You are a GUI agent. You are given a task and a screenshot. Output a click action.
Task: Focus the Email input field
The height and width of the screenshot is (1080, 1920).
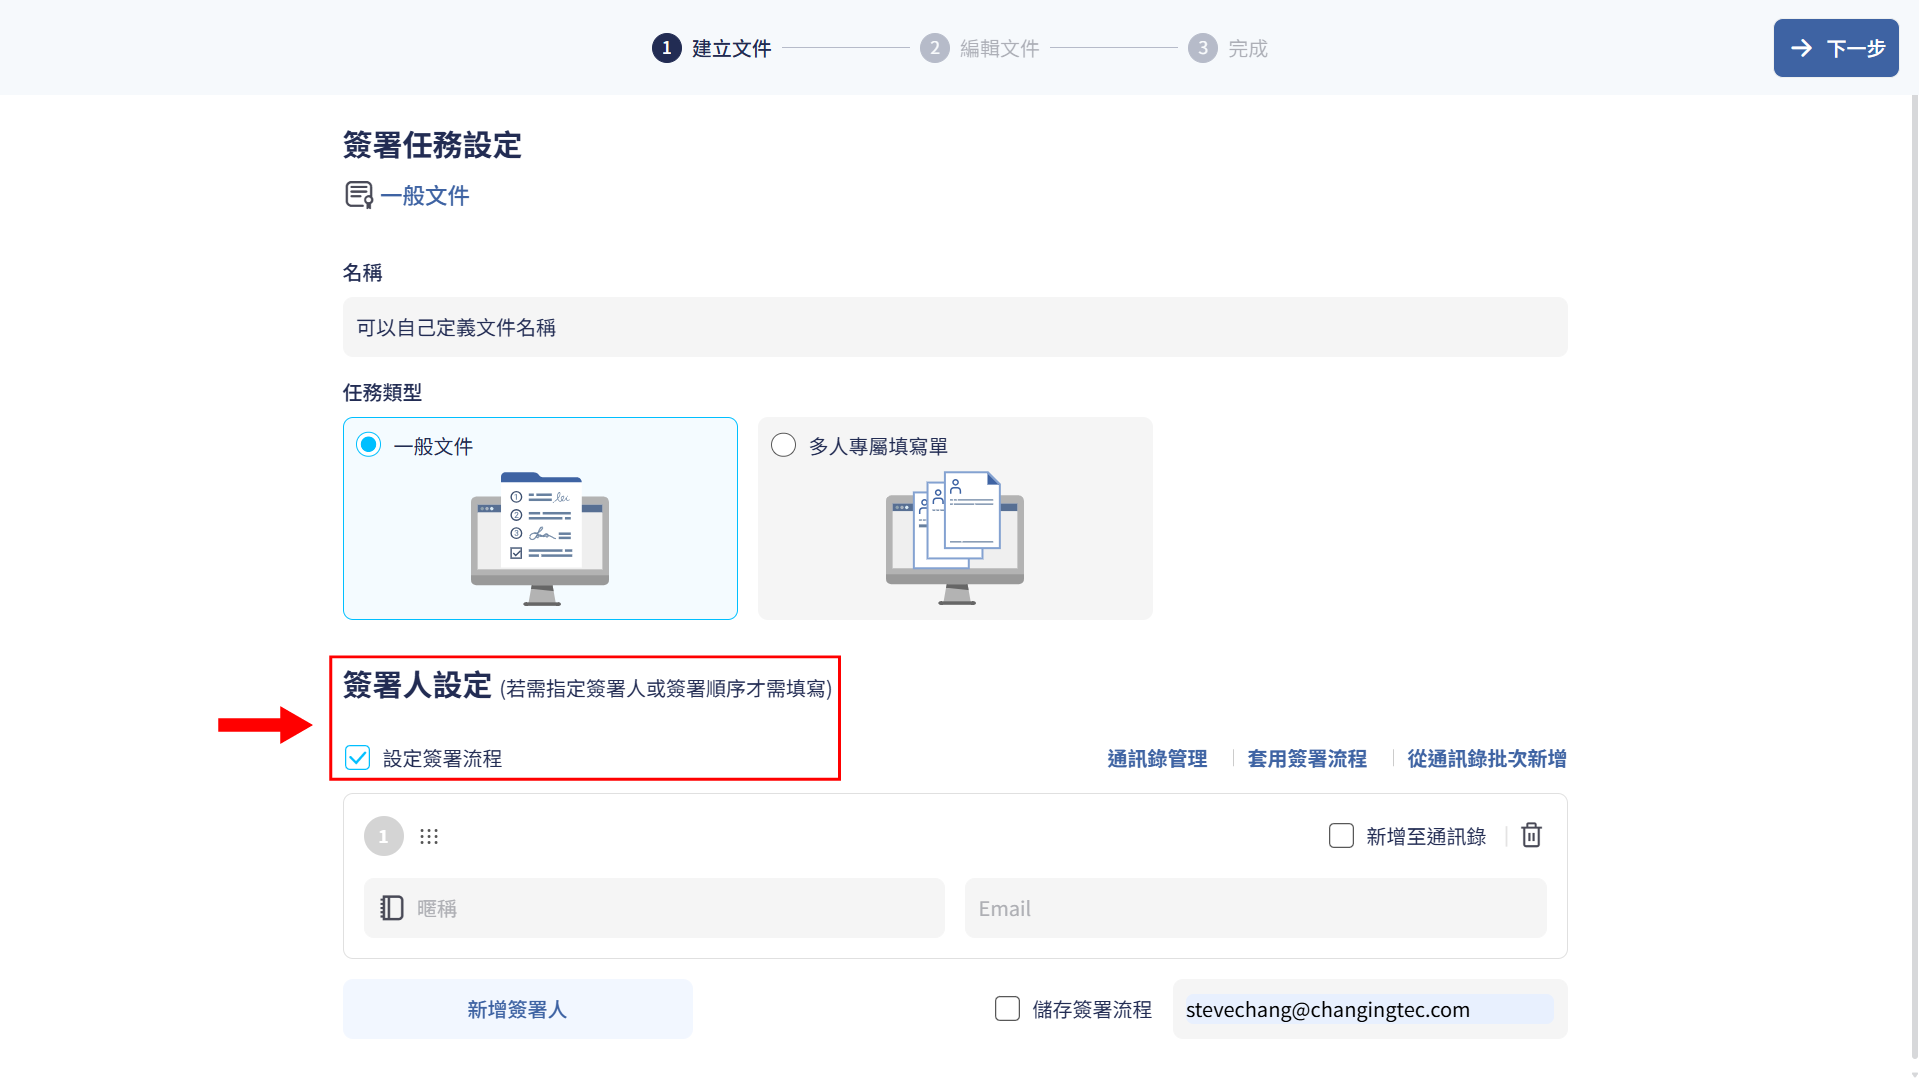[1256, 908]
